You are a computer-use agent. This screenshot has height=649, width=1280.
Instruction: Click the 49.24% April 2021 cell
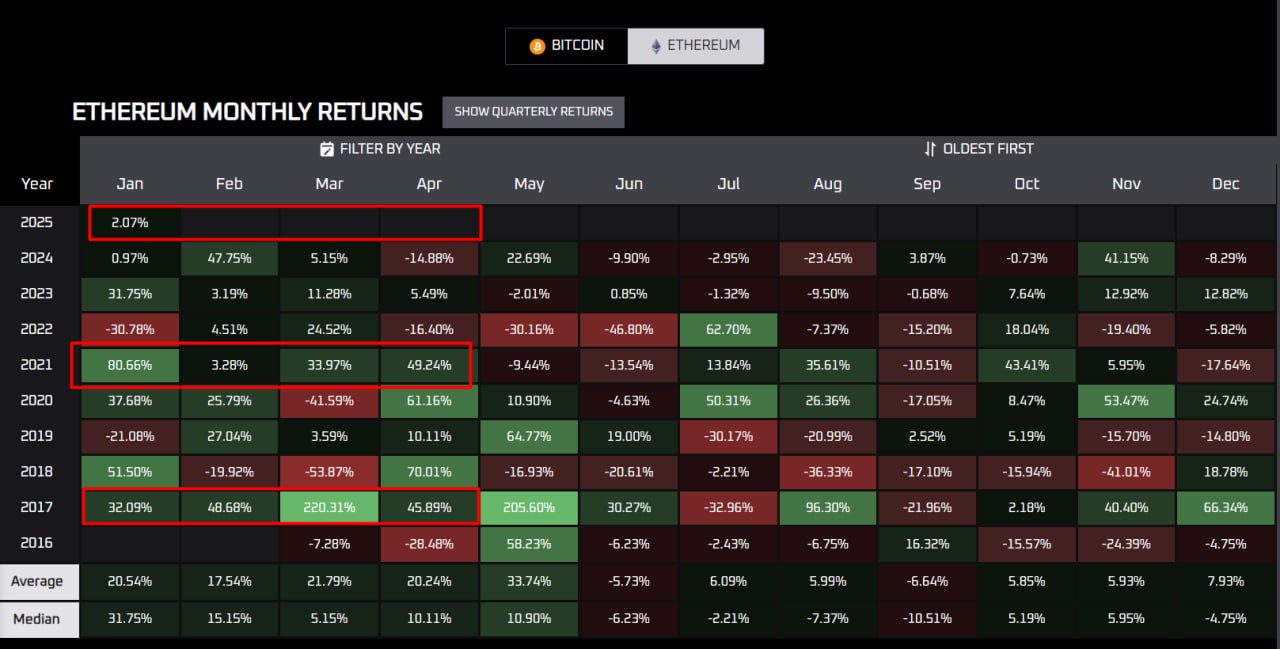coord(429,364)
